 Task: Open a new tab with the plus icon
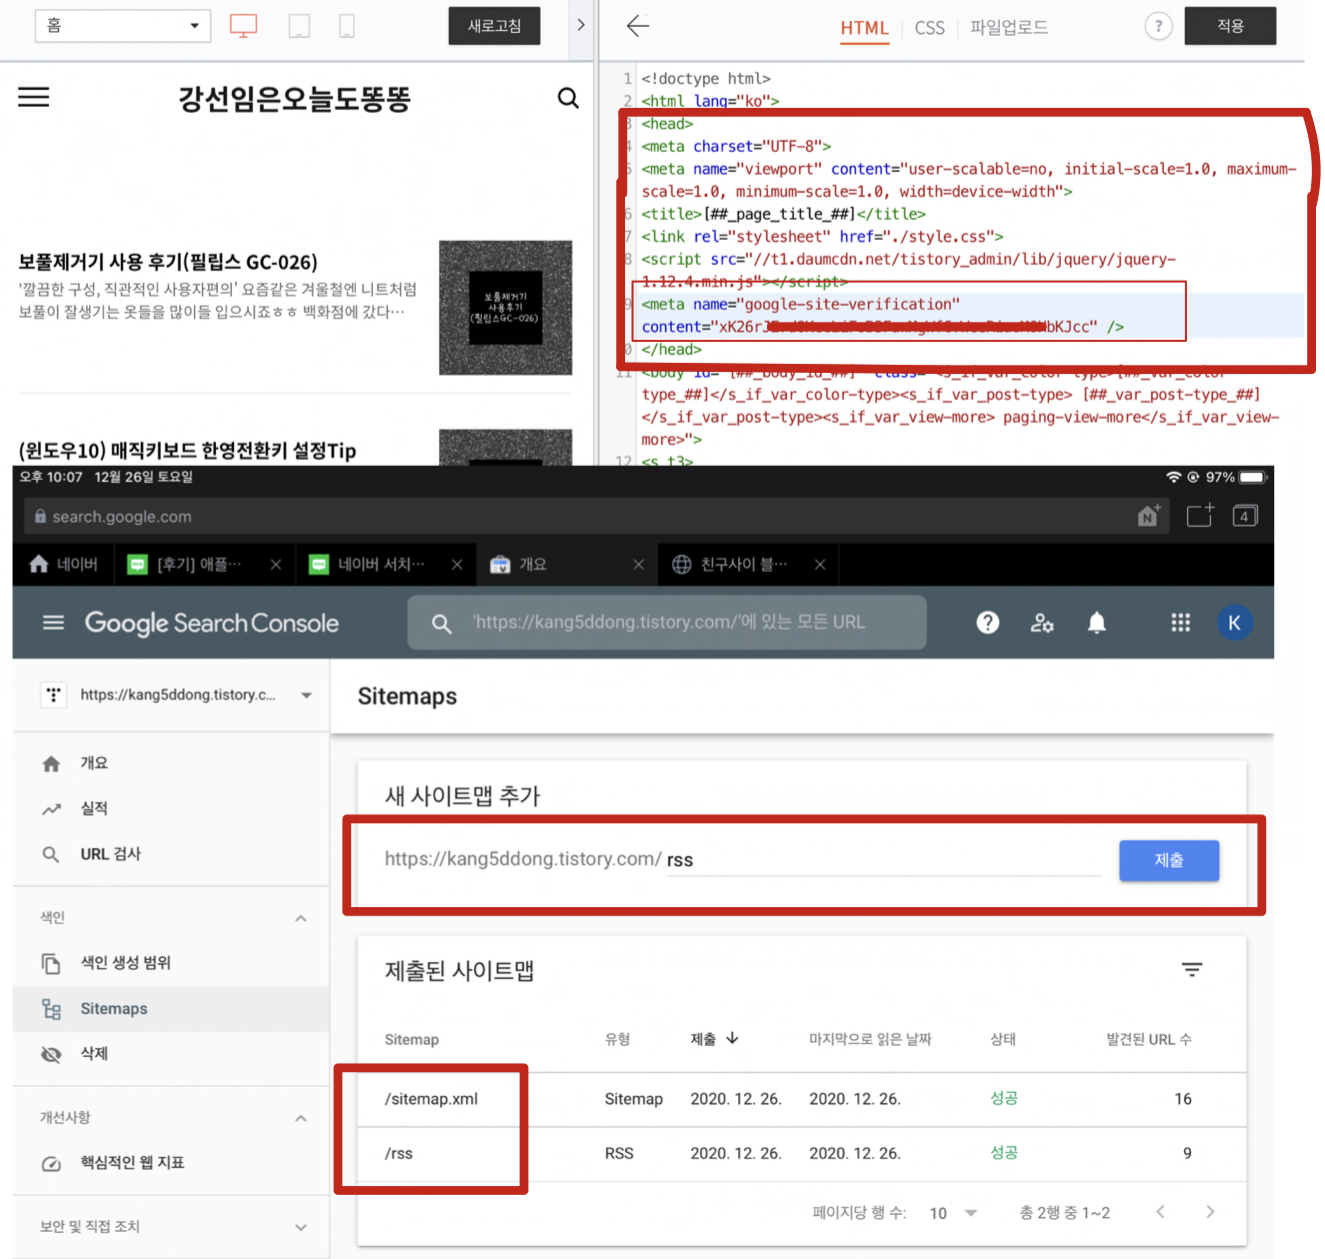[1199, 516]
